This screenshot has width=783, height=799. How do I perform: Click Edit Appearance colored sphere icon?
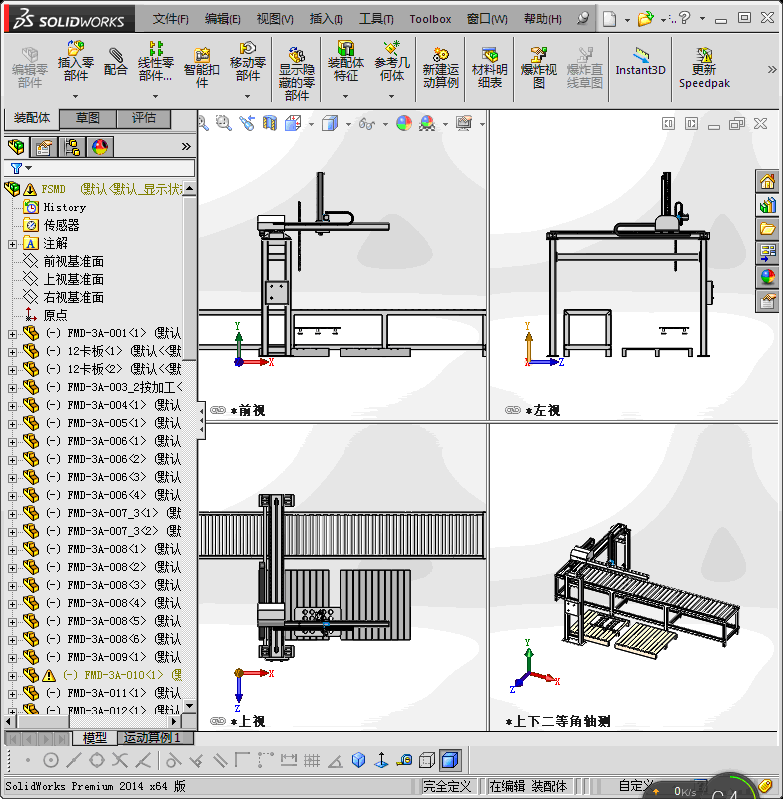click(403, 123)
